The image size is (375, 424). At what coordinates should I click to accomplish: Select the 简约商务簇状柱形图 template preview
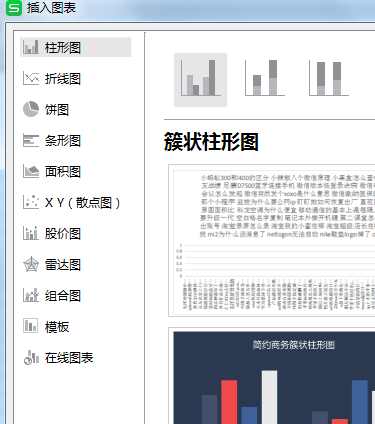[272, 376]
